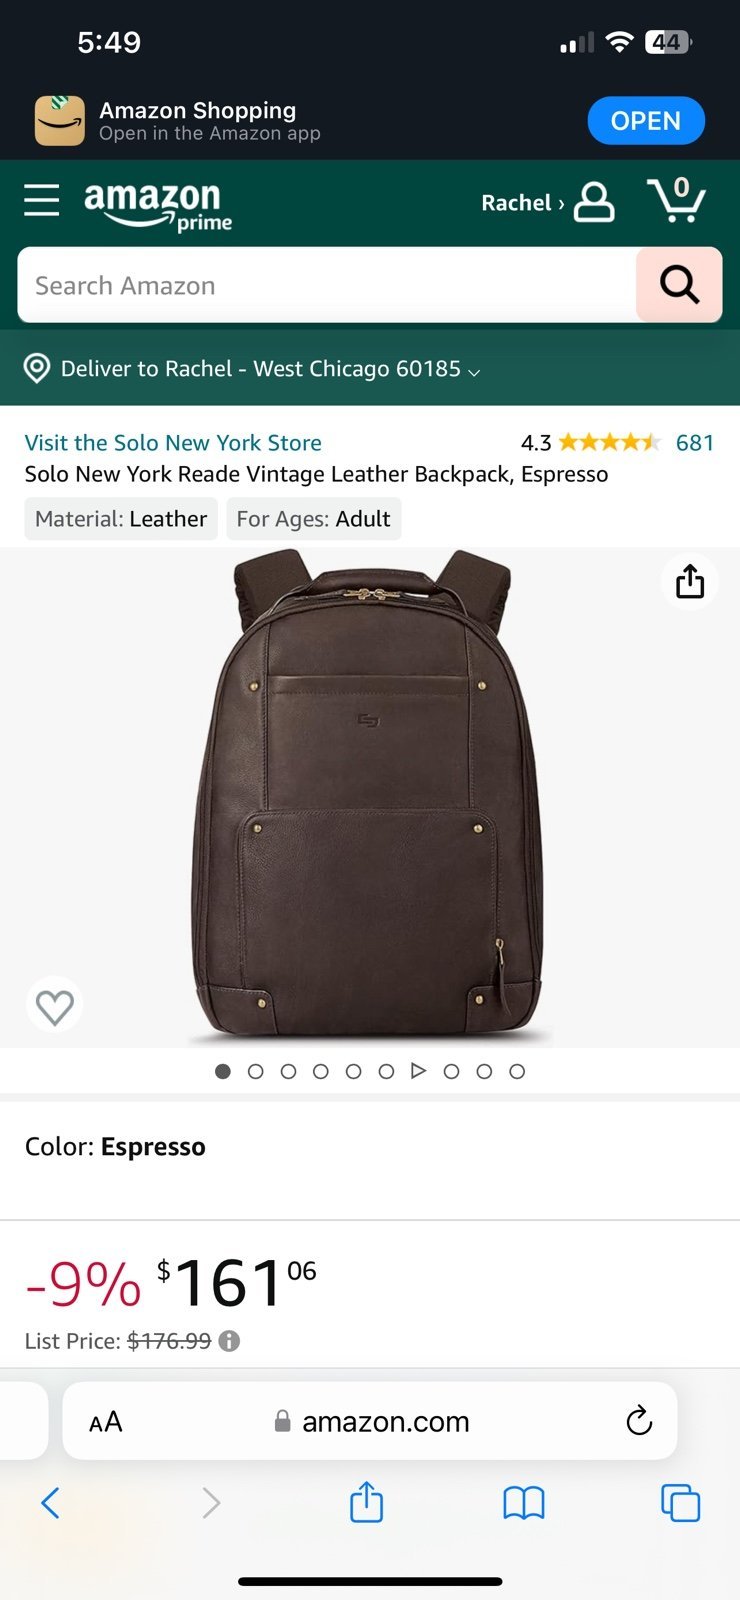Tap the Safari reload page icon
The height and width of the screenshot is (1600, 740).
coord(639,1420)
